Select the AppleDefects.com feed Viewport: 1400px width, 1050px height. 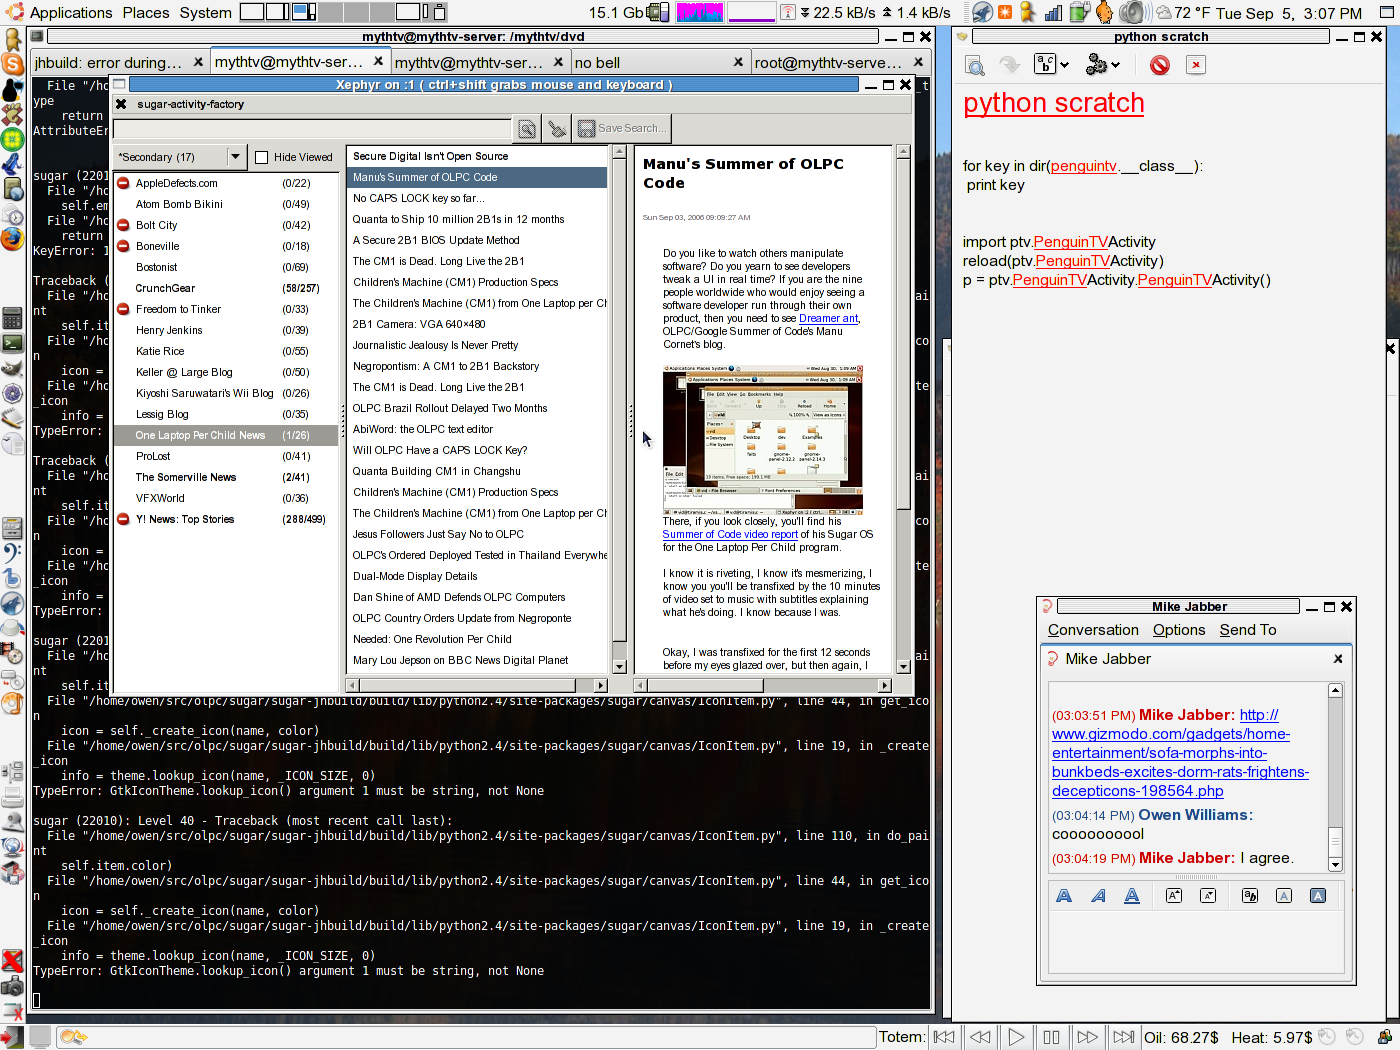tap(226, 183)
